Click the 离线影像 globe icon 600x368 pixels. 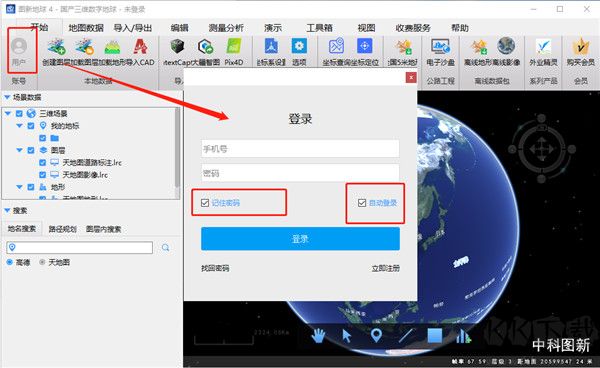point(506,46)
